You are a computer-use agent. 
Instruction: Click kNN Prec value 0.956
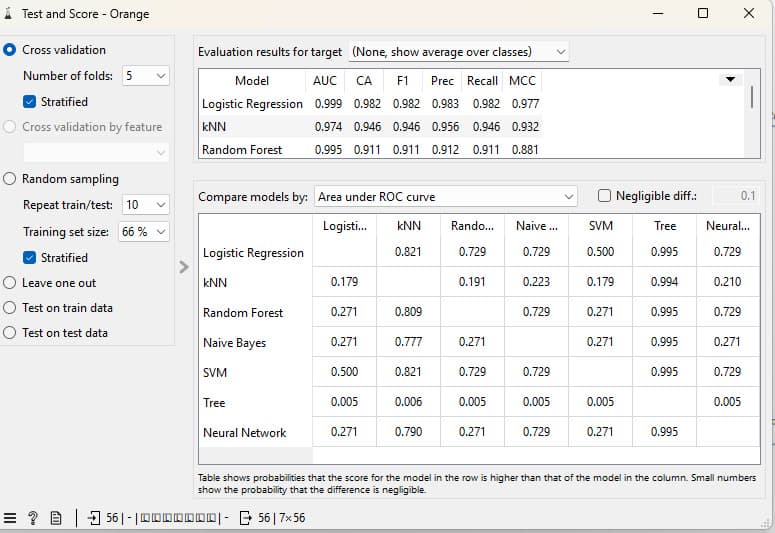pos(445,127)
